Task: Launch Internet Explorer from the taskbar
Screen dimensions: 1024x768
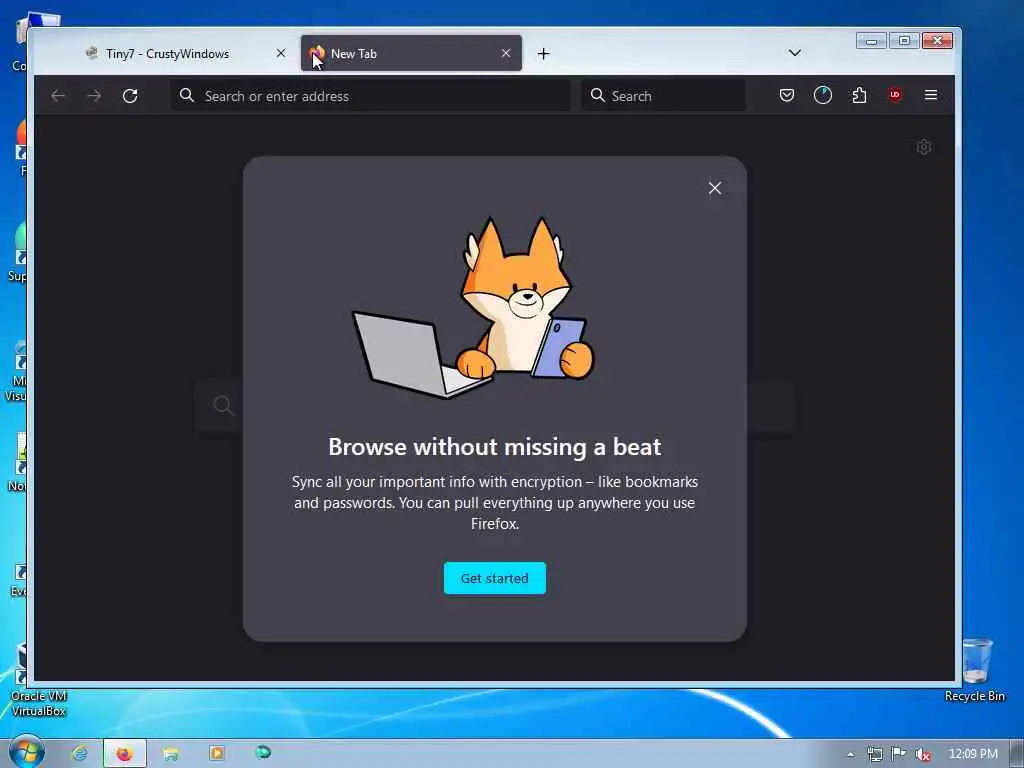Action: click(x=80, y=754)
